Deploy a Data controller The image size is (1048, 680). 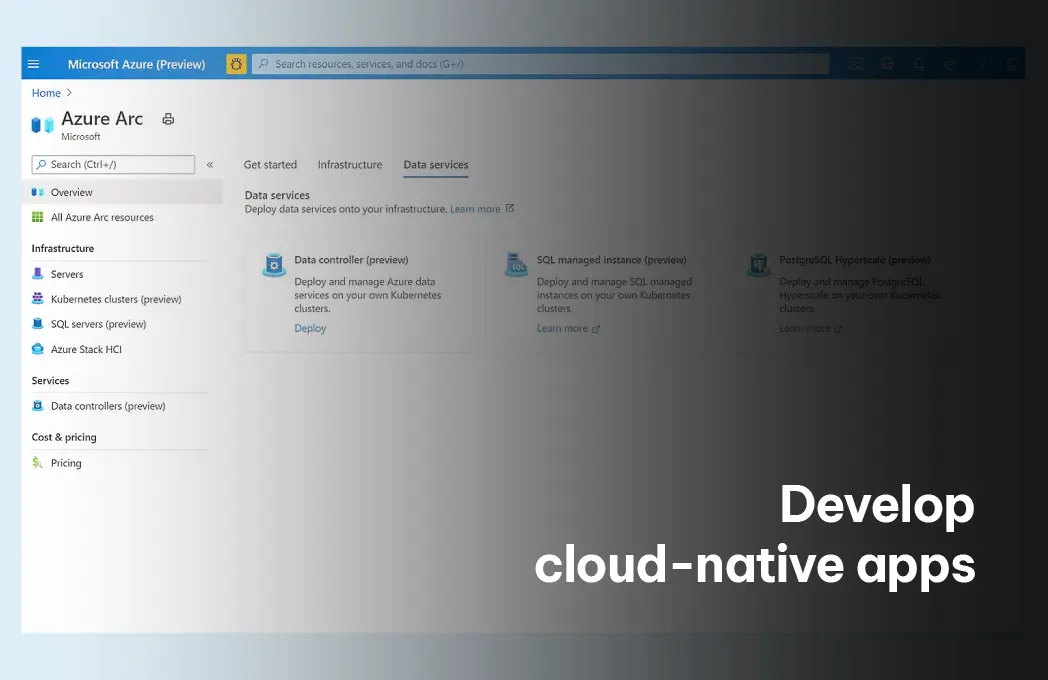click(x=310, y=328)
